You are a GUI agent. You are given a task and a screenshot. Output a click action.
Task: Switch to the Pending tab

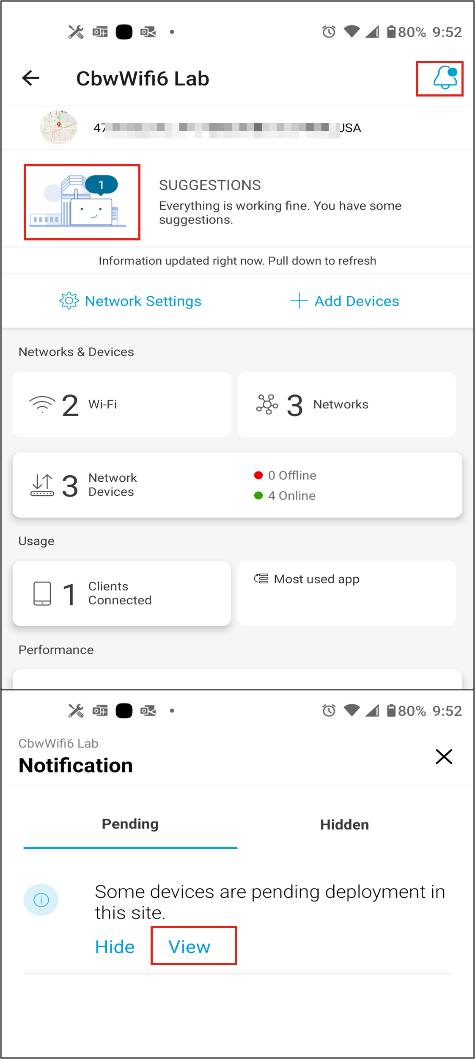tap(130, 824)
